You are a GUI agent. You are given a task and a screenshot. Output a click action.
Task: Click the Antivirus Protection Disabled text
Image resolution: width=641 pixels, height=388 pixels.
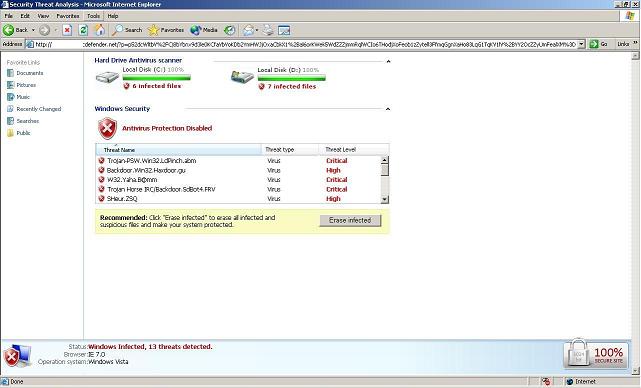tap(167, 128)
